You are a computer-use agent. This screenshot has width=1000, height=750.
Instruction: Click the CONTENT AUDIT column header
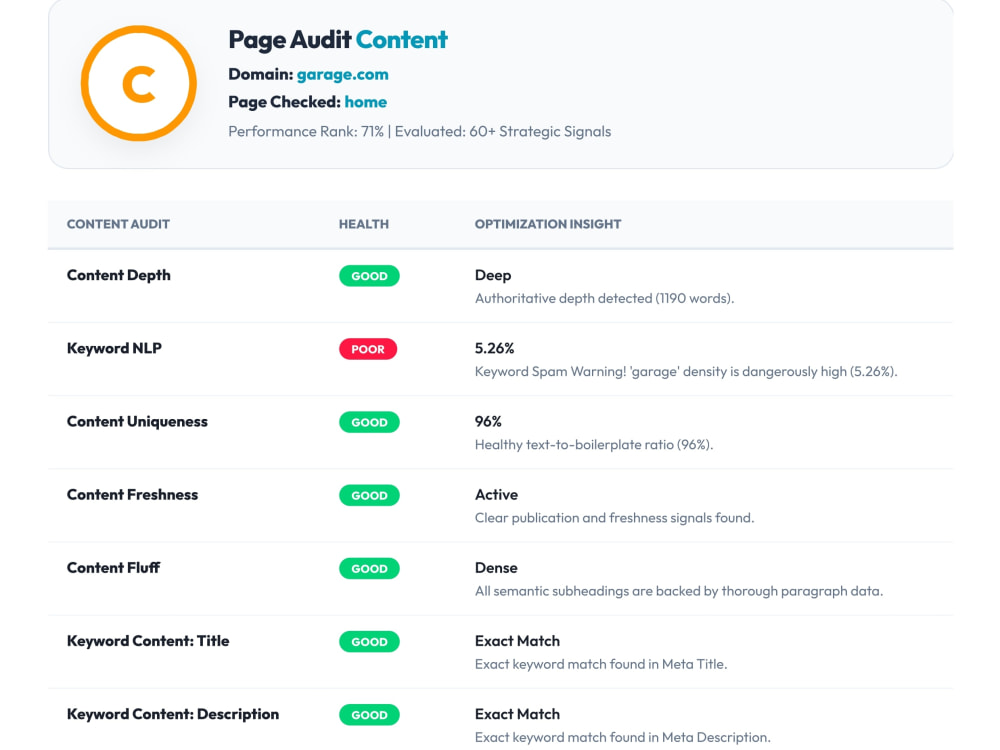(x=118, y=224)
